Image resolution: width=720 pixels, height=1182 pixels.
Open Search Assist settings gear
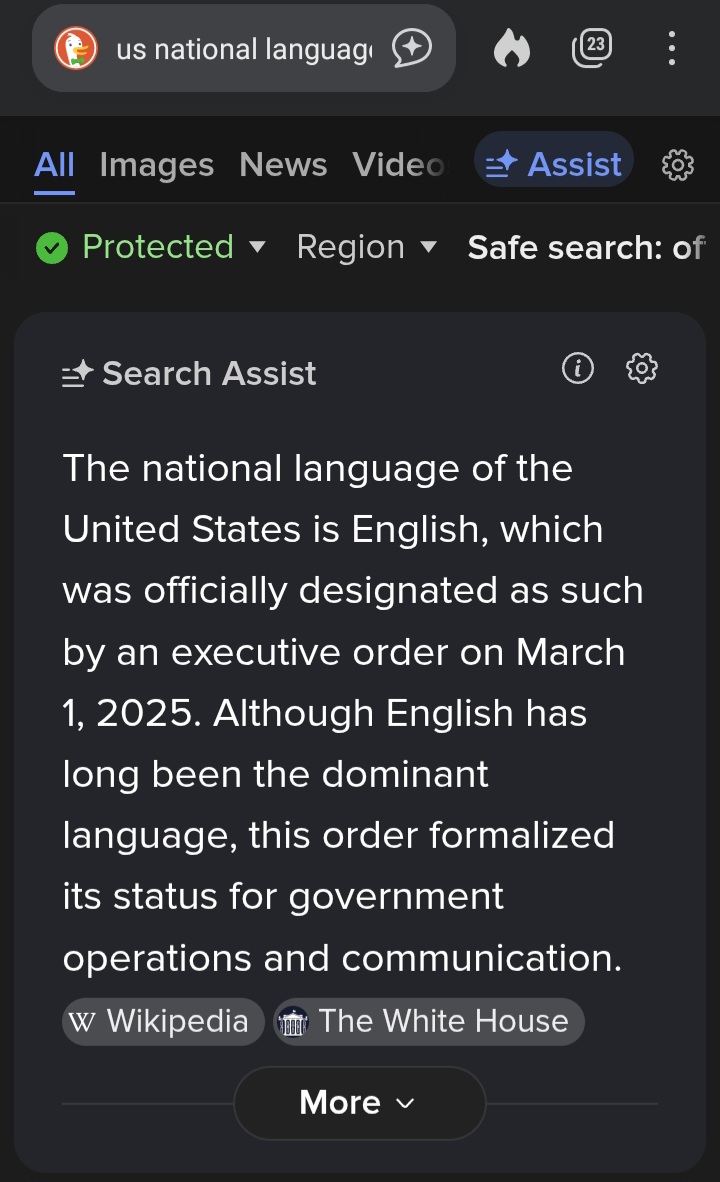click(641, 369)
